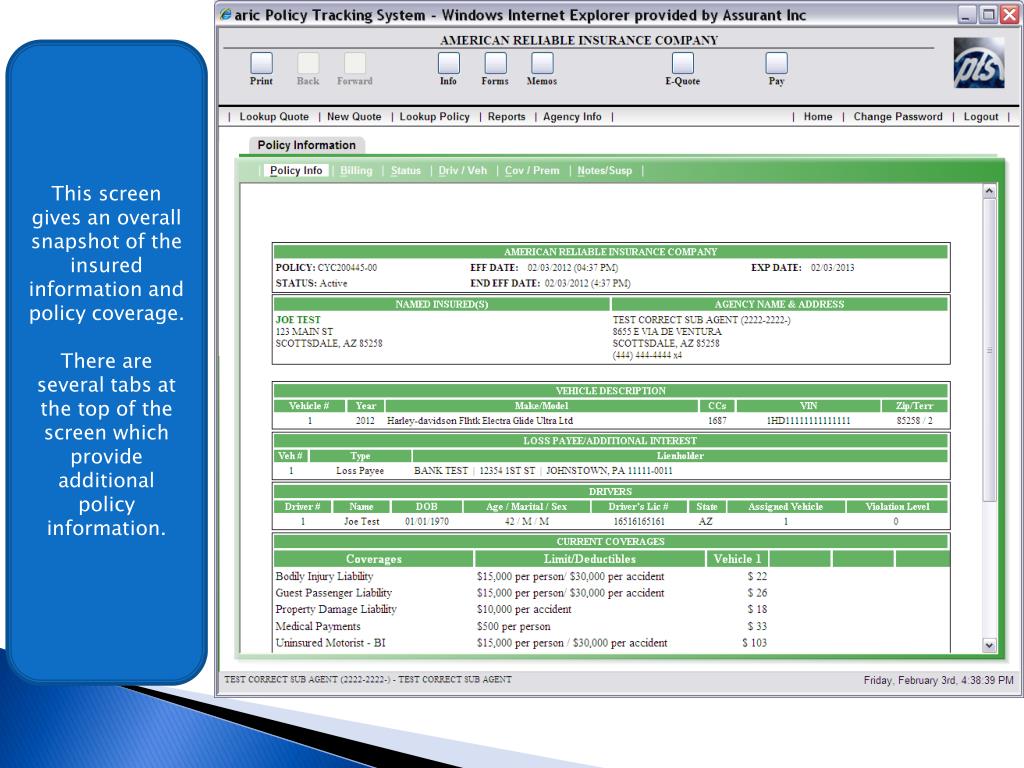Click the Pay toolbar icon
This screenshot has height=768, width=1024.
point(776,63)
